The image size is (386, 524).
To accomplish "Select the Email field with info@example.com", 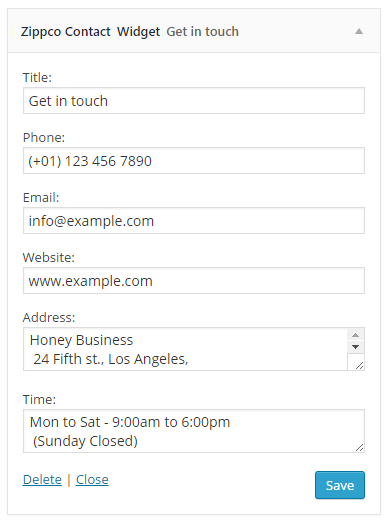I will coord(194,221).
